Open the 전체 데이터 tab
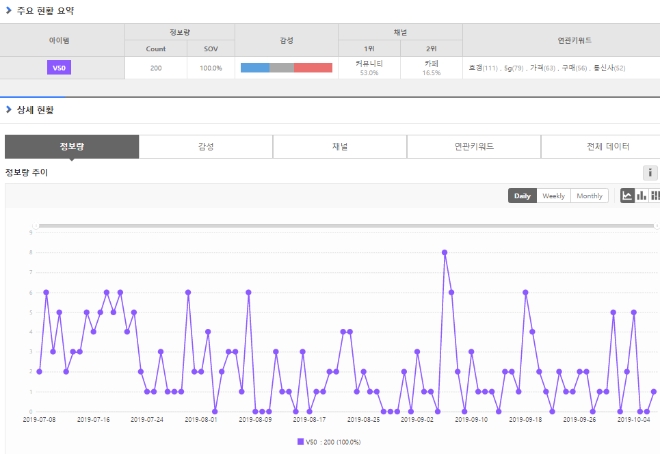Viewport: 660px width, 454px height. pos(602,147)
